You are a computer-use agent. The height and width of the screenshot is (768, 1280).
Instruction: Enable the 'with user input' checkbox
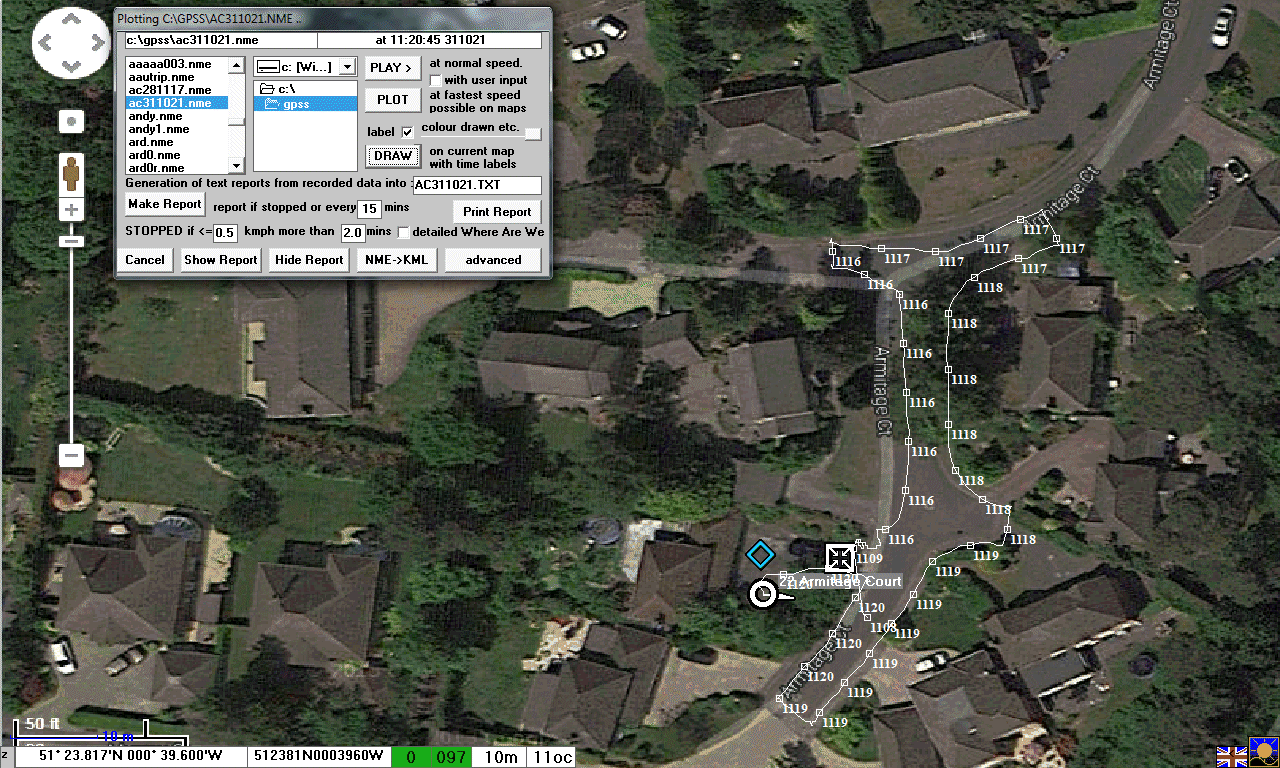[436, 80]
